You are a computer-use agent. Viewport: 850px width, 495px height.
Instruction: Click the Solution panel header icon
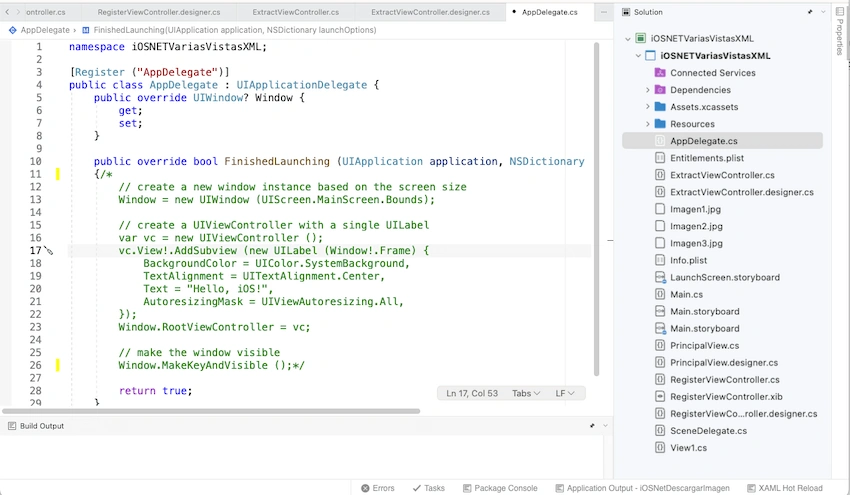point(626,12)
